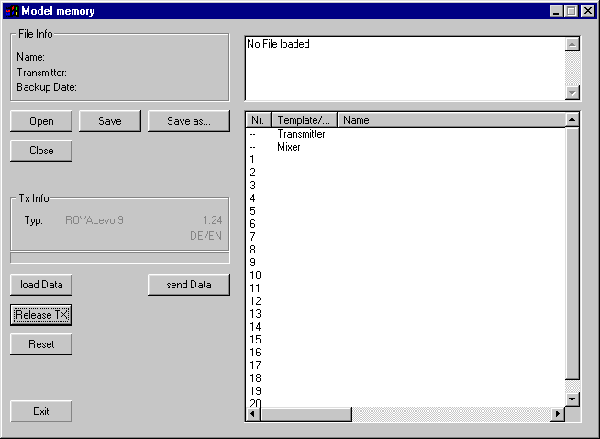Click the load Data button
Screen dimensions: 600x439
coord(40,285)
